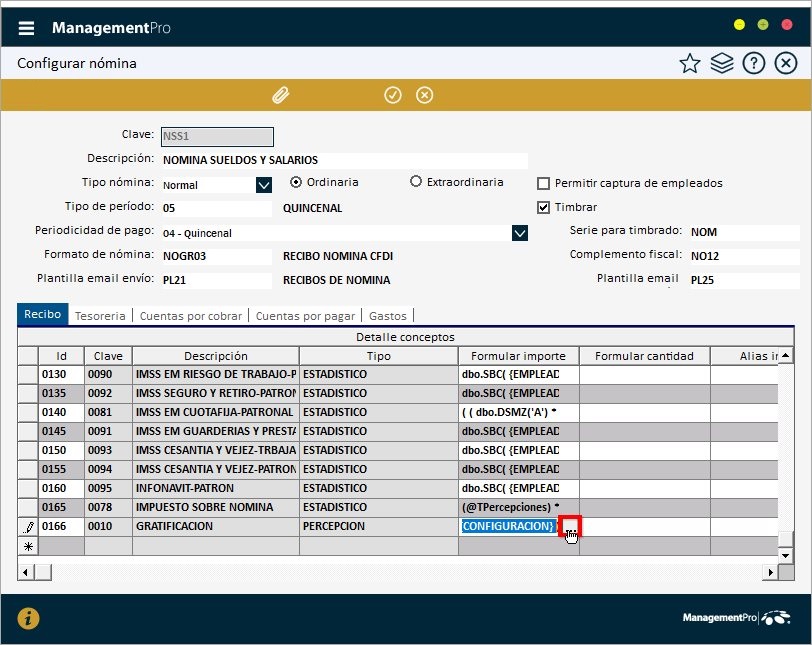Select the pencil row marker for row 0166
The width and height of the screenshot is (812, 645).
pyautogui.click(x=28, y=527)
